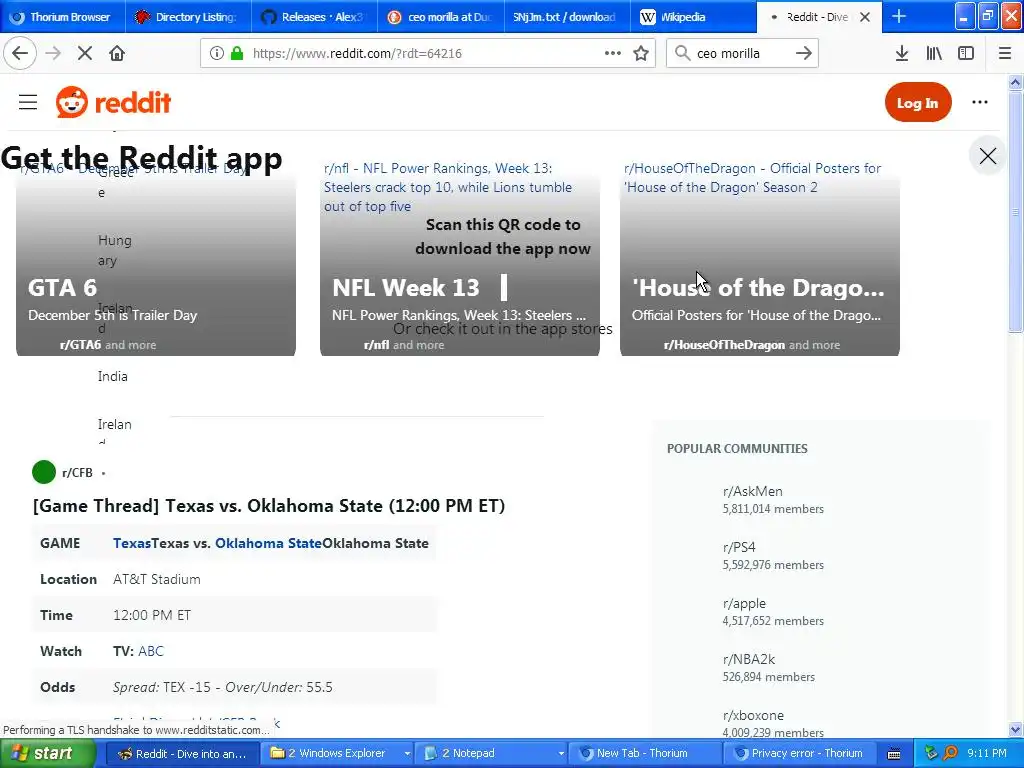The width and height of the screenshot is (1024, 768).
Task: Switch to New Tab - Thorium window
Action: point(646,754)
